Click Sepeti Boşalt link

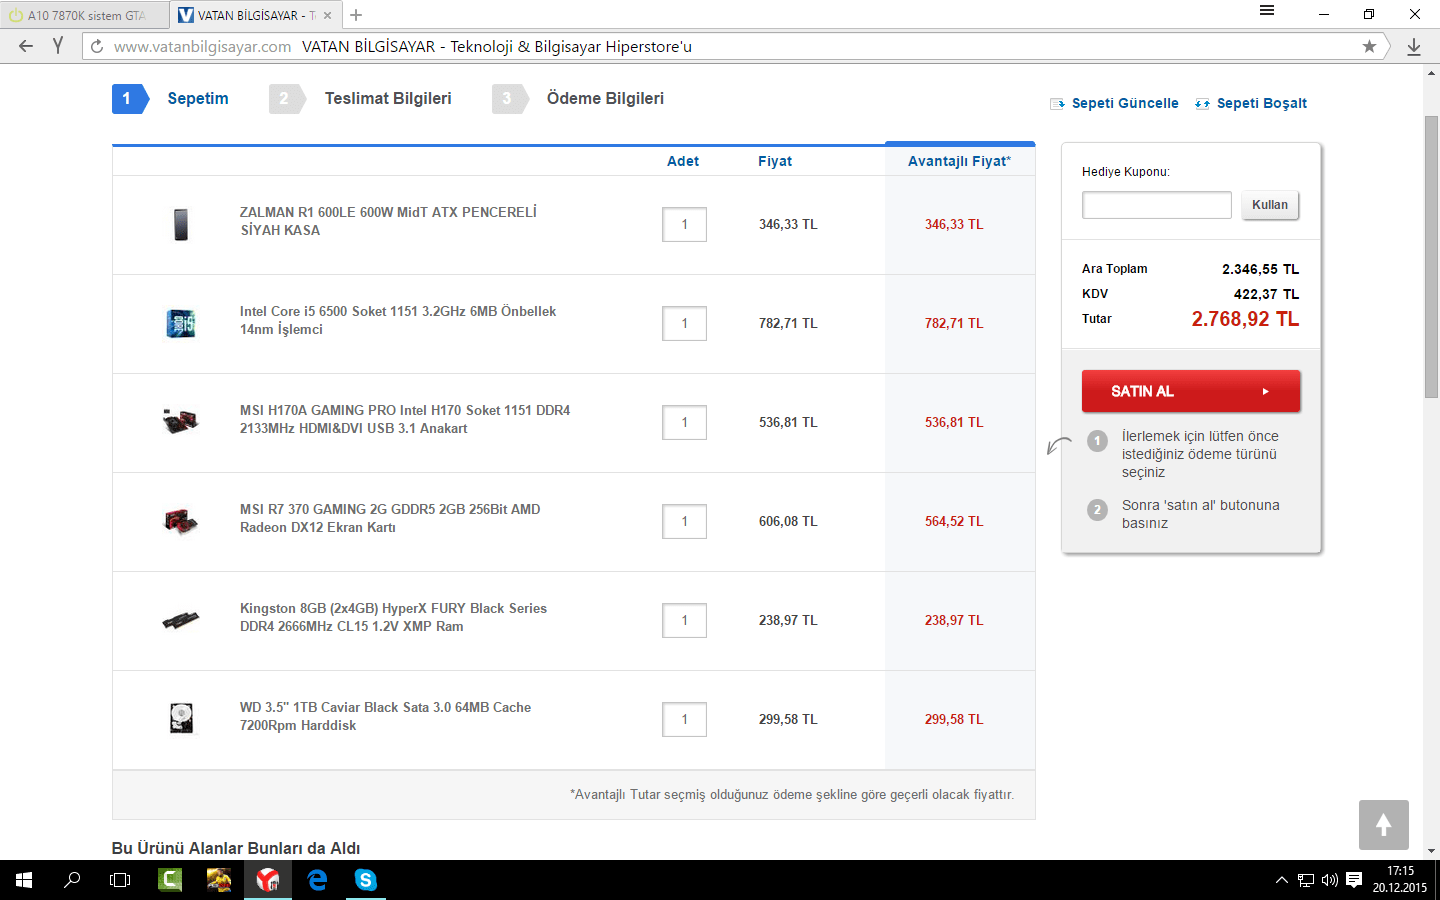[1262, 103]
